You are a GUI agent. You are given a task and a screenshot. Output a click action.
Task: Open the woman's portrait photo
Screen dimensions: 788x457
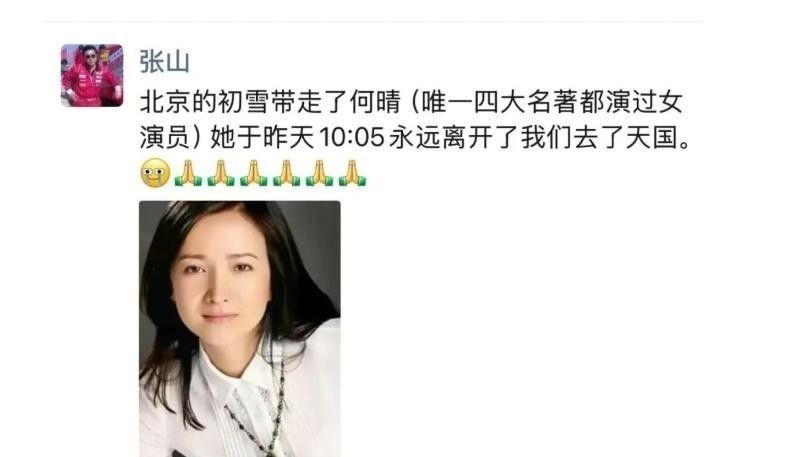pyautogui.click(x=240, y=329)
